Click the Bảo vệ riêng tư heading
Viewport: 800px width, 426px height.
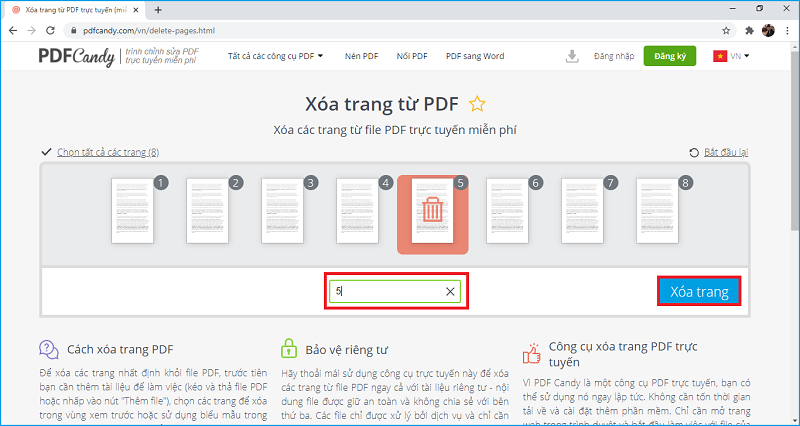346,350
